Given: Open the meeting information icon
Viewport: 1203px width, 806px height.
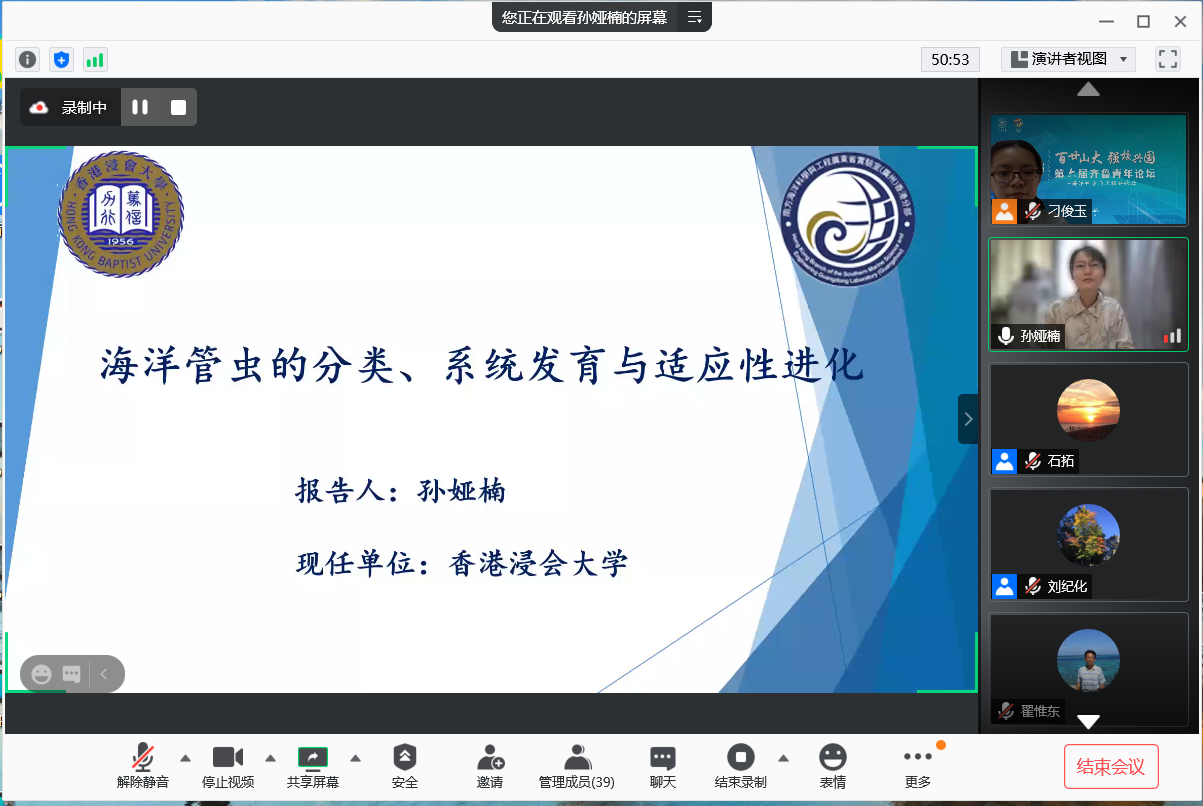Looking at the screenshot, I should click(27, 59).
